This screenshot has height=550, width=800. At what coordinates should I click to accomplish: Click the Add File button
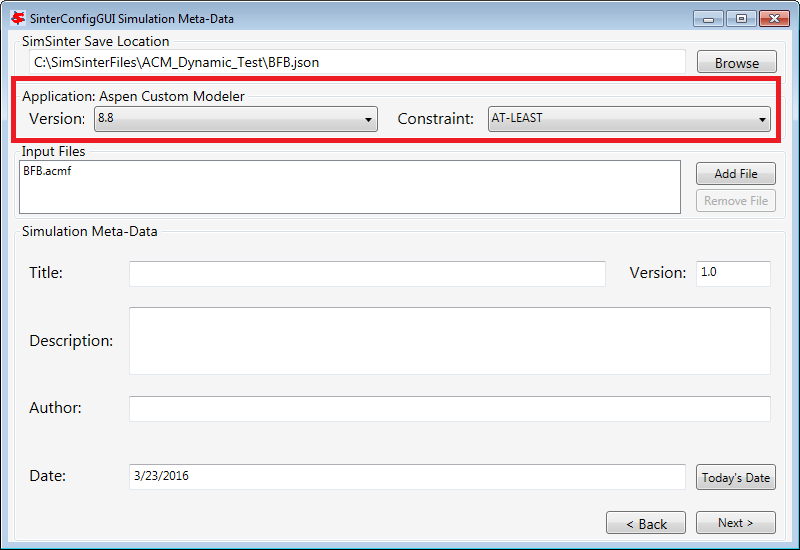click(736, 173)
